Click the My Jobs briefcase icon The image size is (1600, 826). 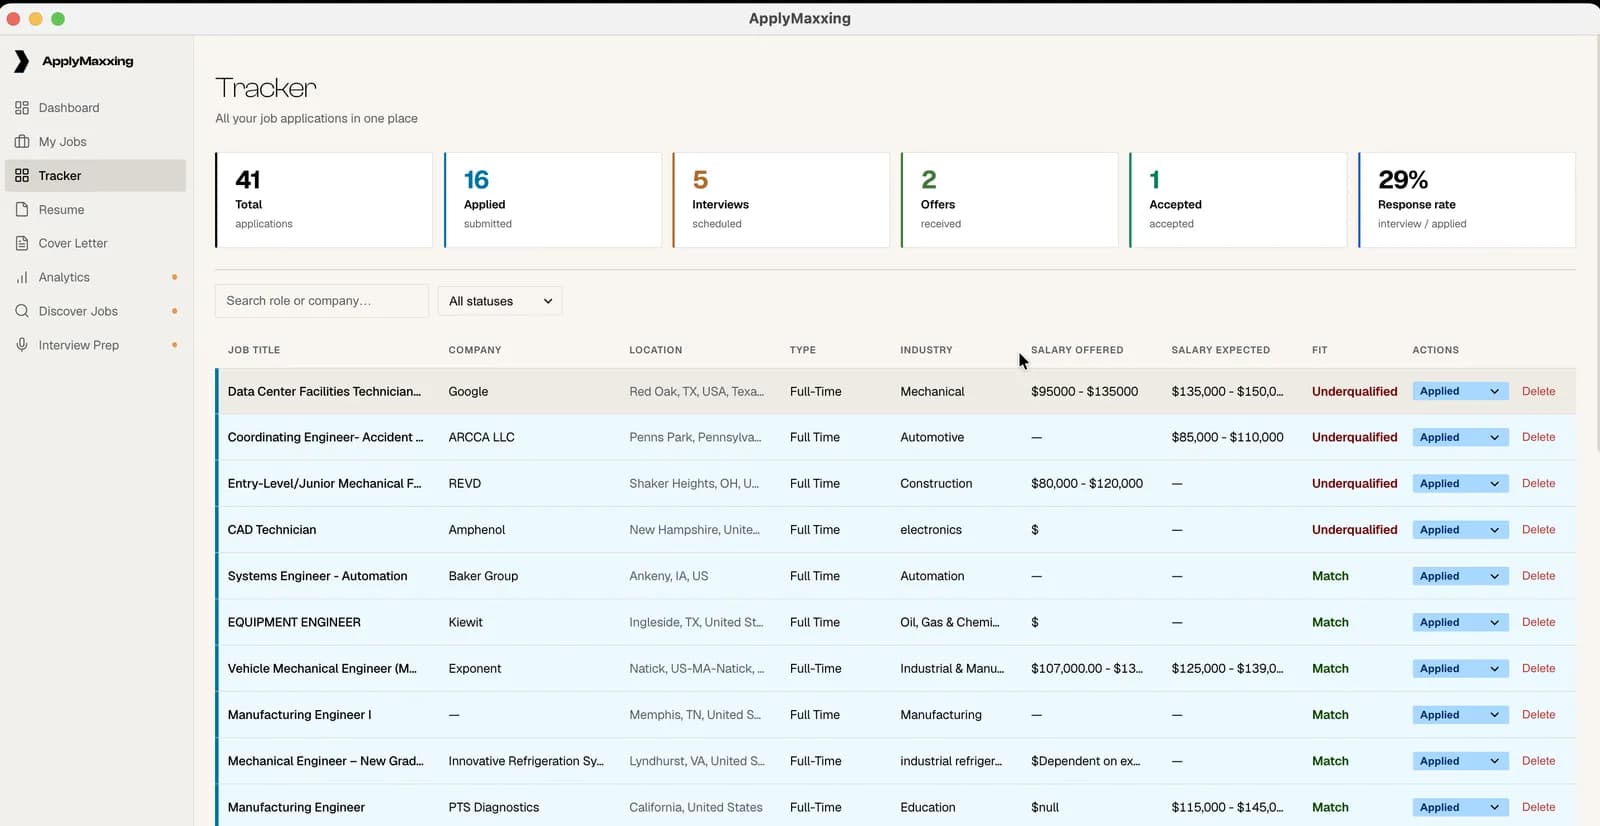pos(22,141)
